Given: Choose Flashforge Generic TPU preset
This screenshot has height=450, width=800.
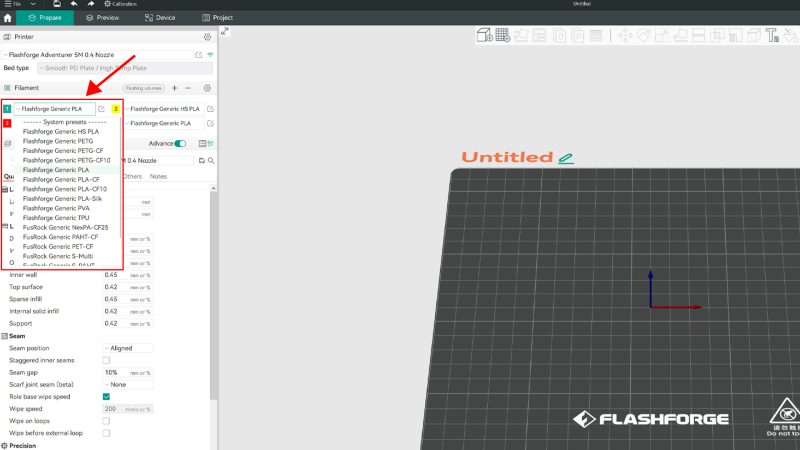Looking at the screenshot, I should (56, 218).
